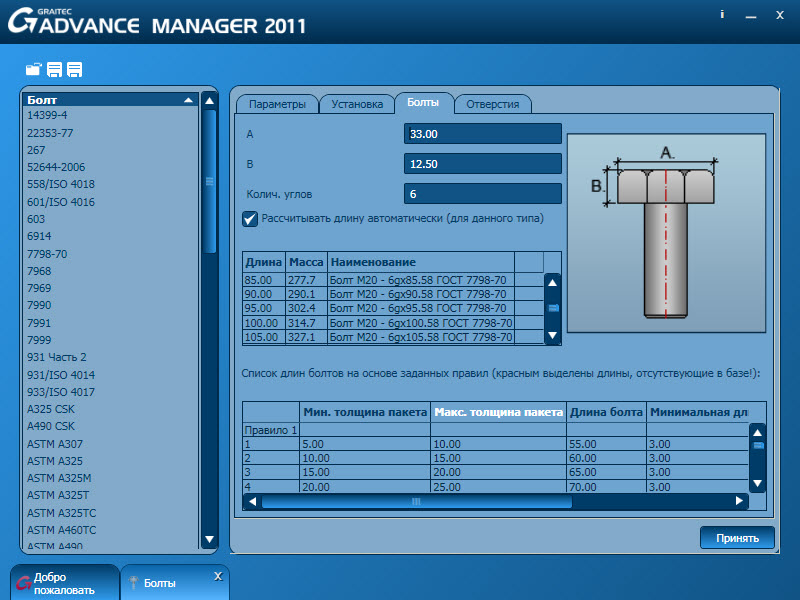Collapse the Болт list header arrow

click(x=188, y=100)
